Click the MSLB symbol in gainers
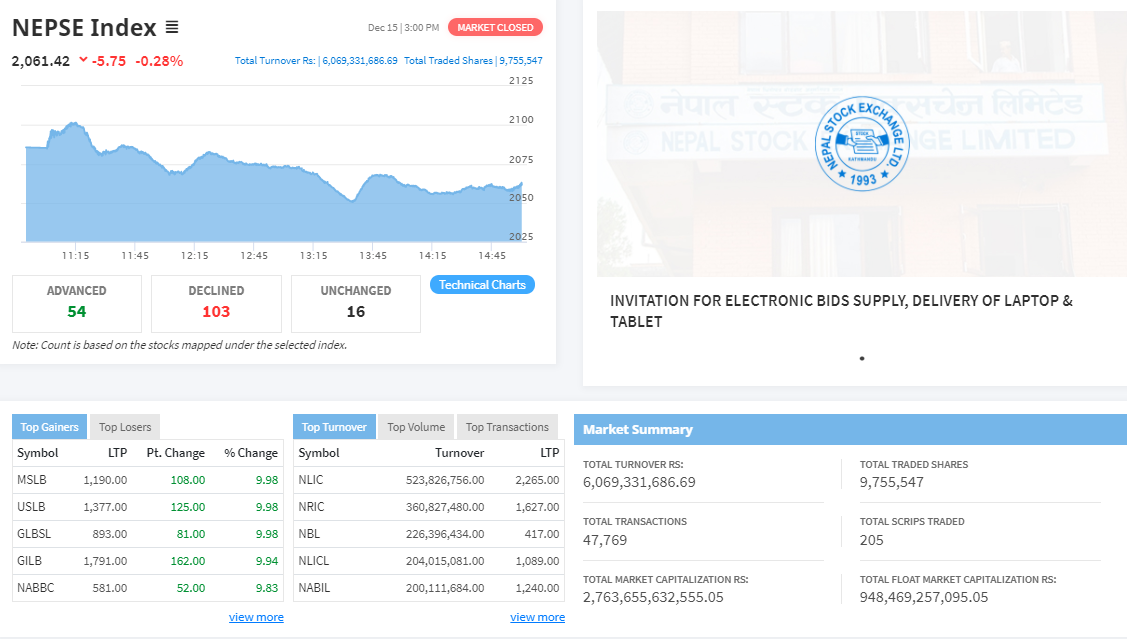This screenshot has width=1127, height=639. pyautogui.click(x=32, y=479)
